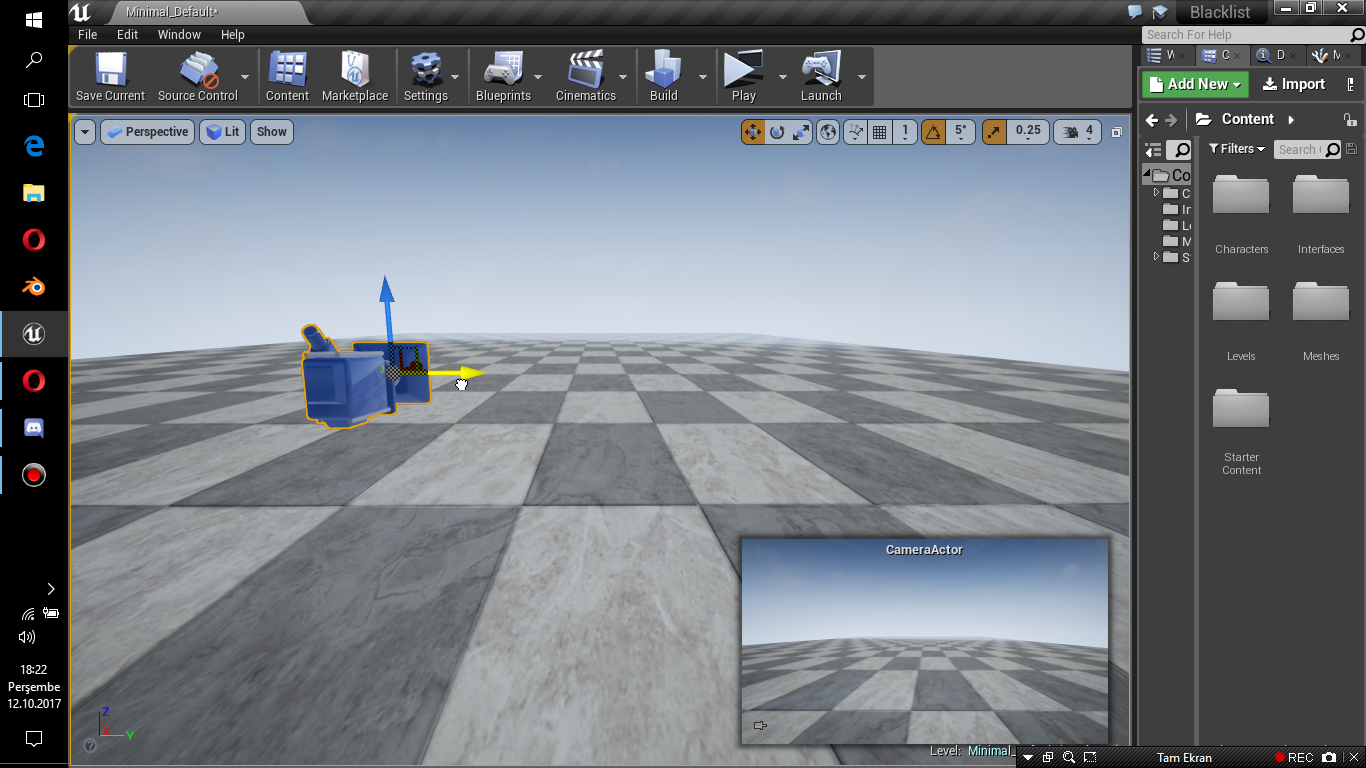Toggle rotation snapping angle icon
Viewport: 1366px width, 768px height.
point(933,131)
